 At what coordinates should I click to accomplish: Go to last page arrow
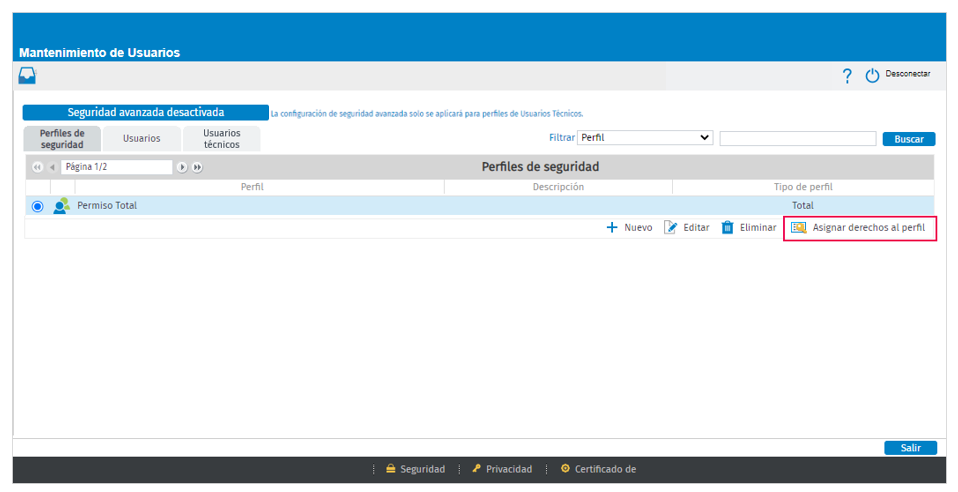point(197,167)
